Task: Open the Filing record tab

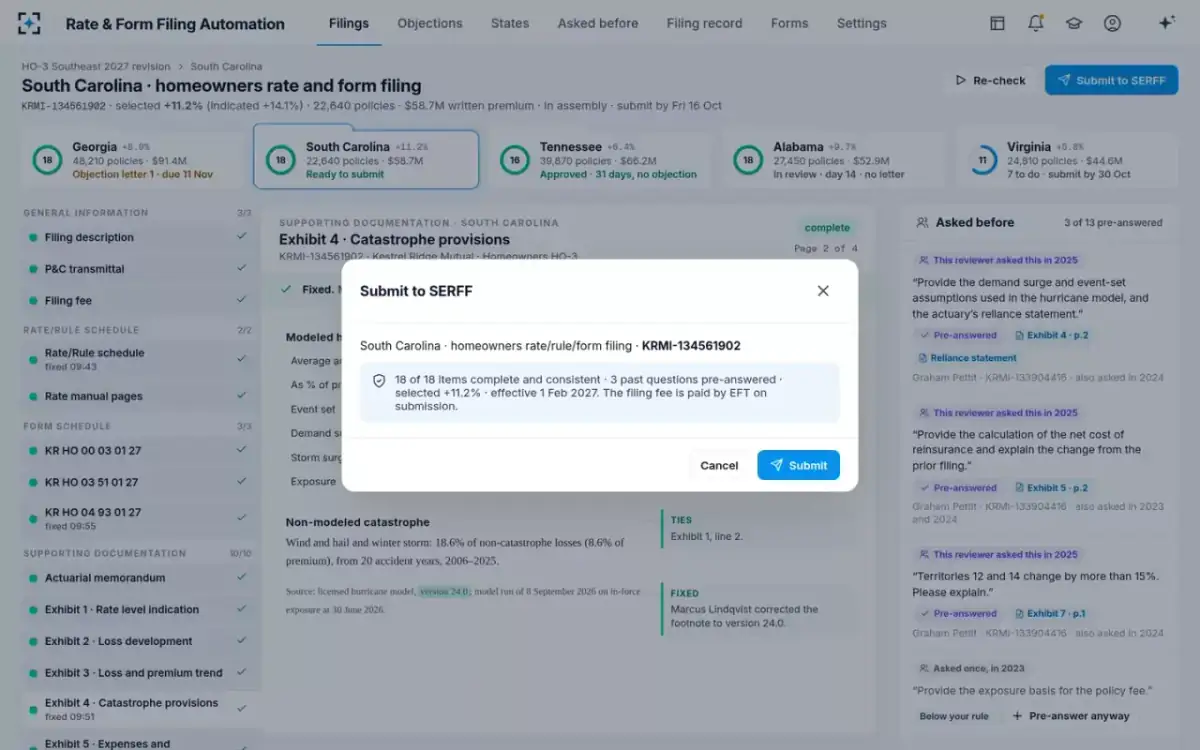Action: pyautogui.click(x=704, y=23)
